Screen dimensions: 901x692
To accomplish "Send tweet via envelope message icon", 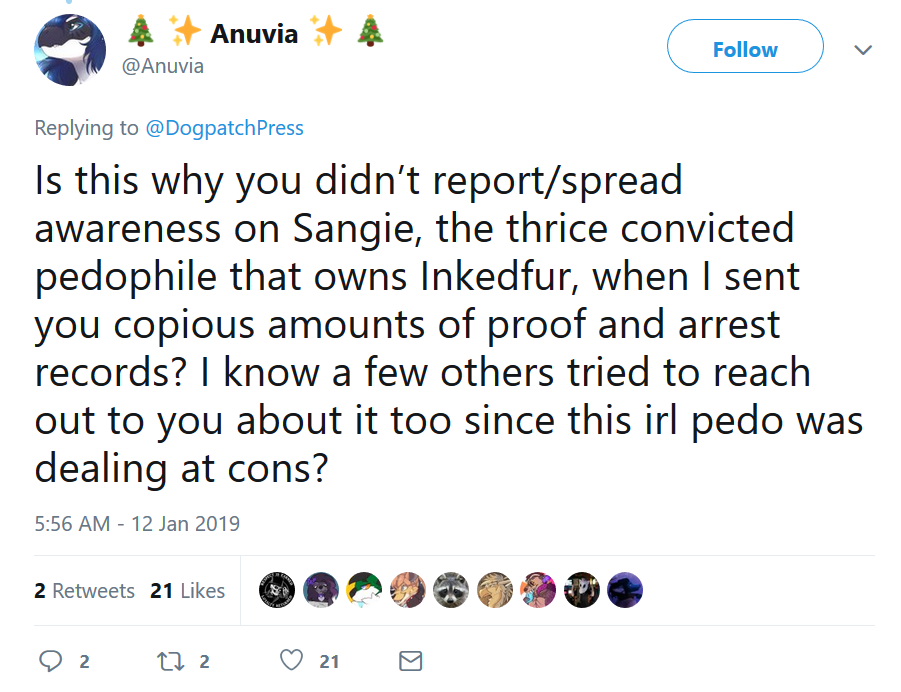I will coord(411,661).
